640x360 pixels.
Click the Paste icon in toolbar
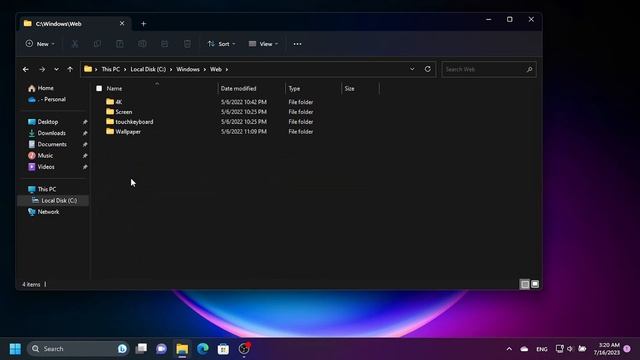[x=120, y=44]
